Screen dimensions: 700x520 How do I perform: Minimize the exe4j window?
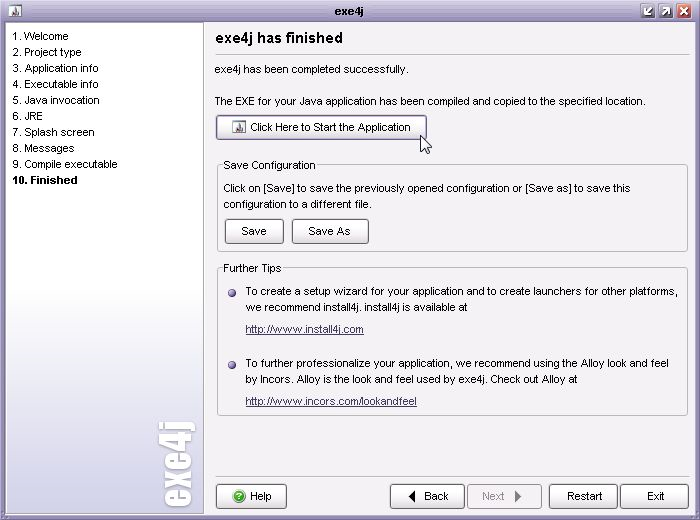[647, 11]
